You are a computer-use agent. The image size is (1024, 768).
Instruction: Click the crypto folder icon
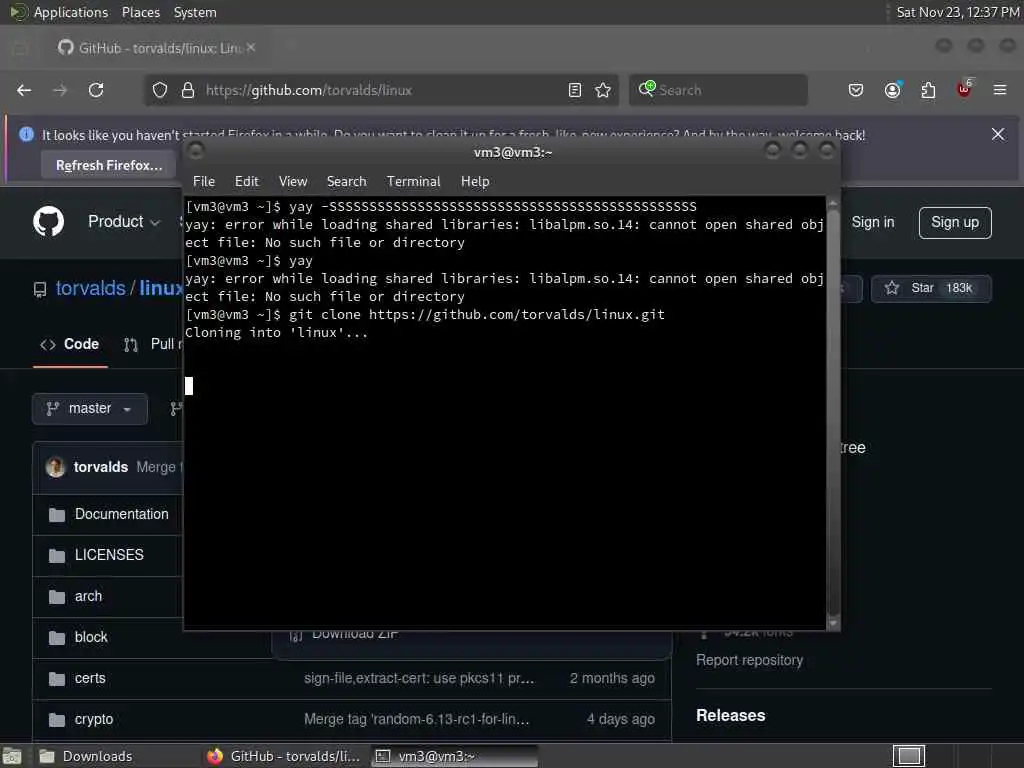[57, 720]
